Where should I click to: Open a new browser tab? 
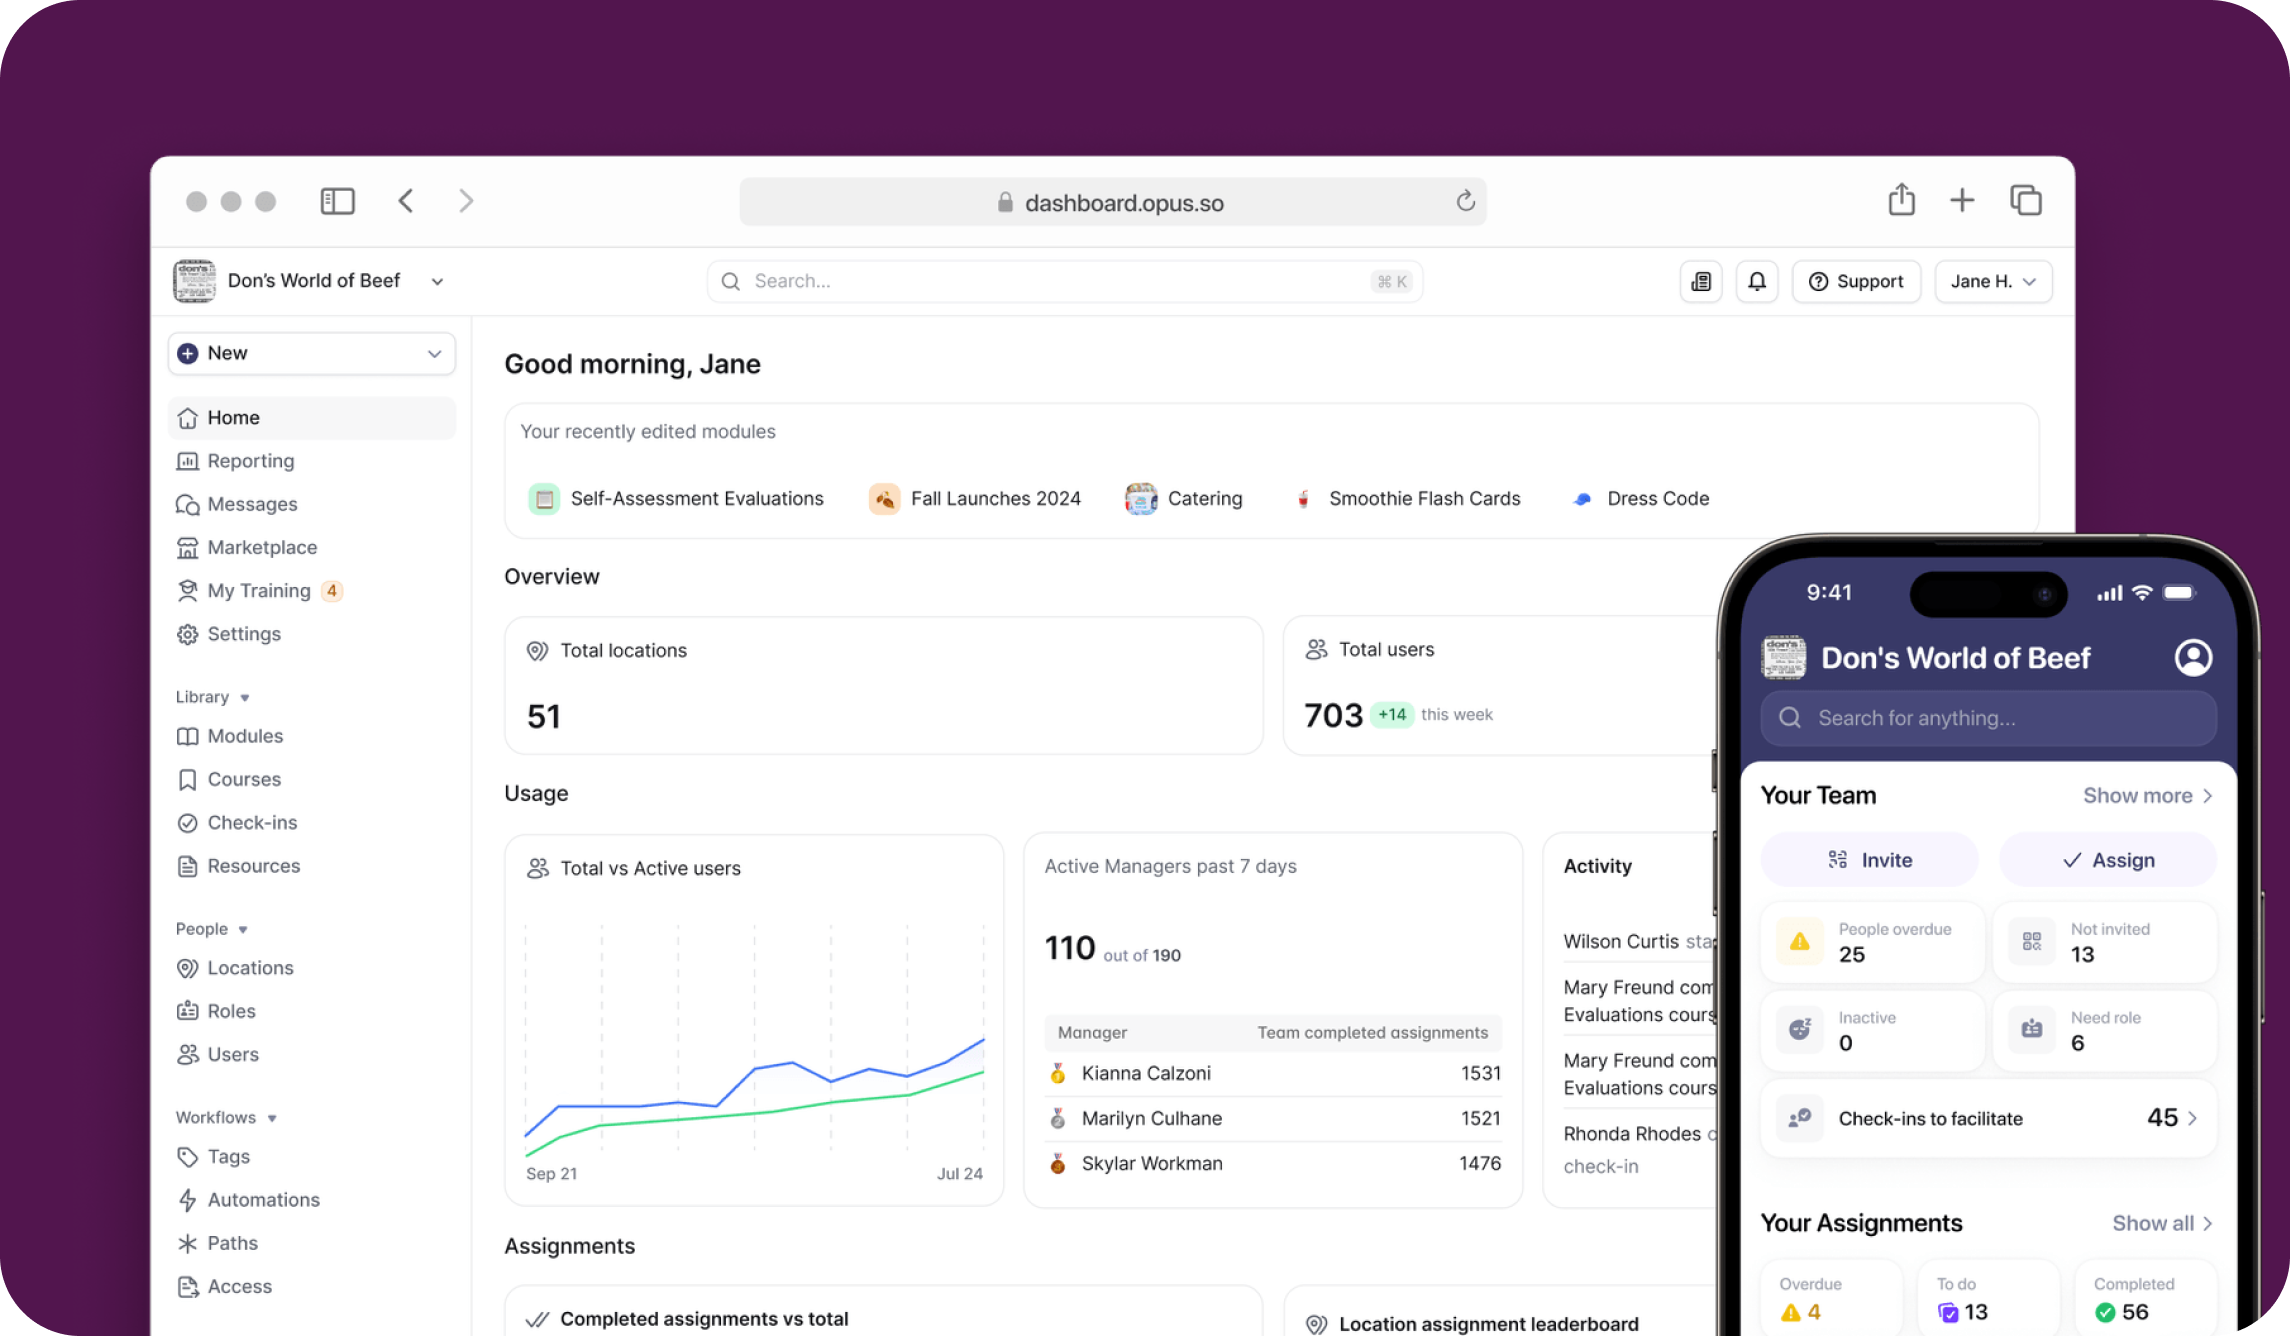(x=1962, y=200)
